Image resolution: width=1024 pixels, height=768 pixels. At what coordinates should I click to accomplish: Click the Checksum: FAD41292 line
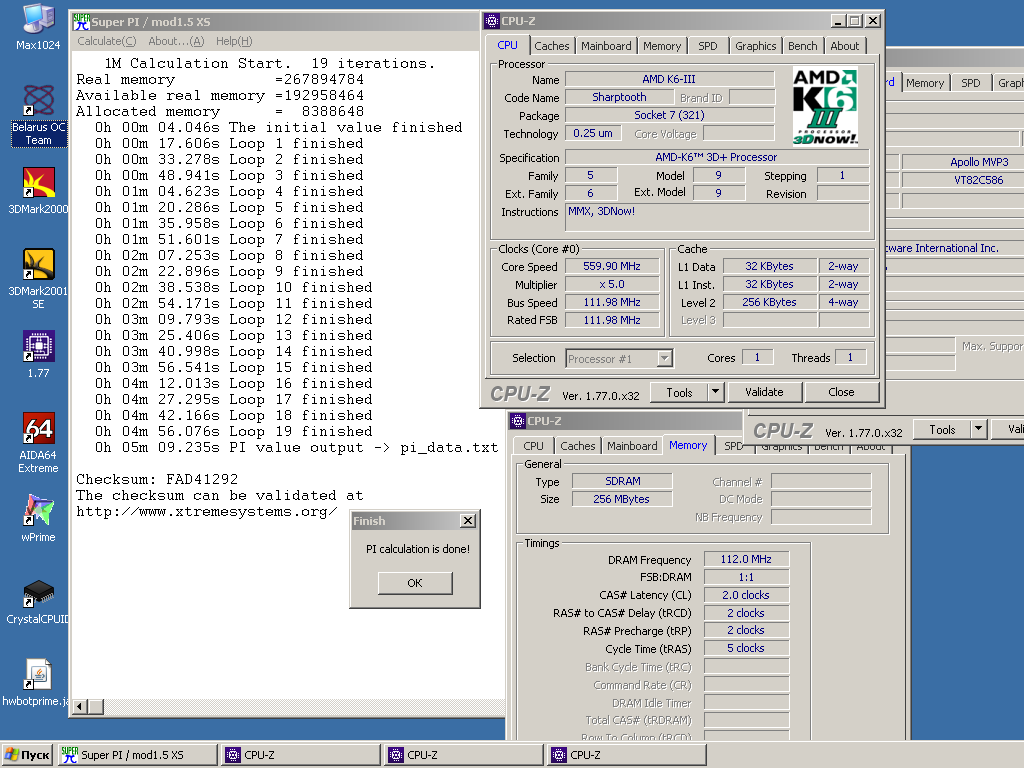[157, 479]
